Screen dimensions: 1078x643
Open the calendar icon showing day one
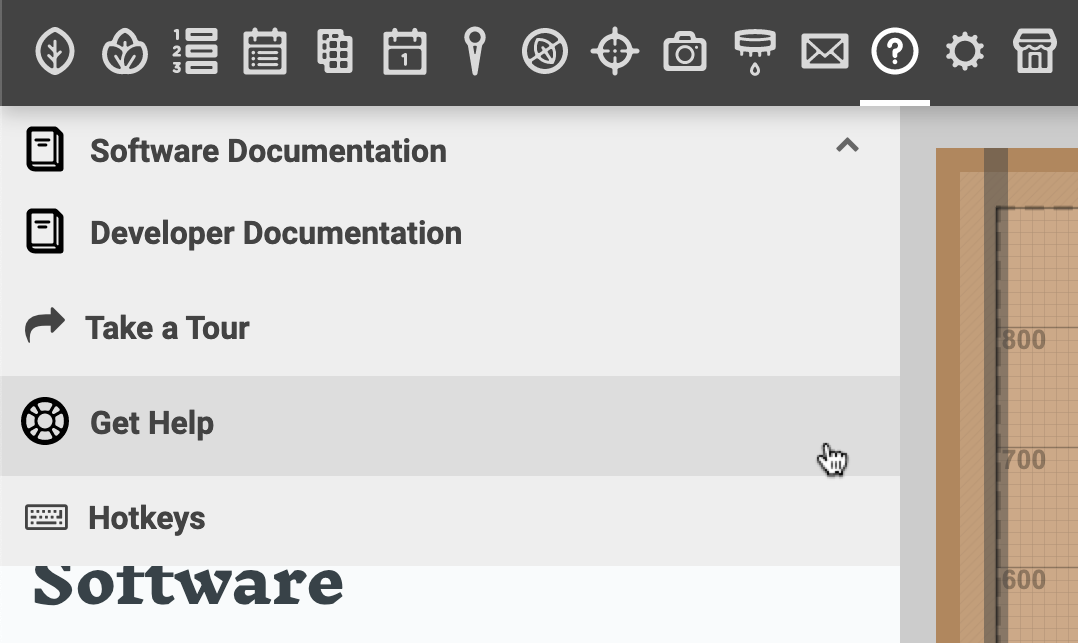click(x=404, y=52)
